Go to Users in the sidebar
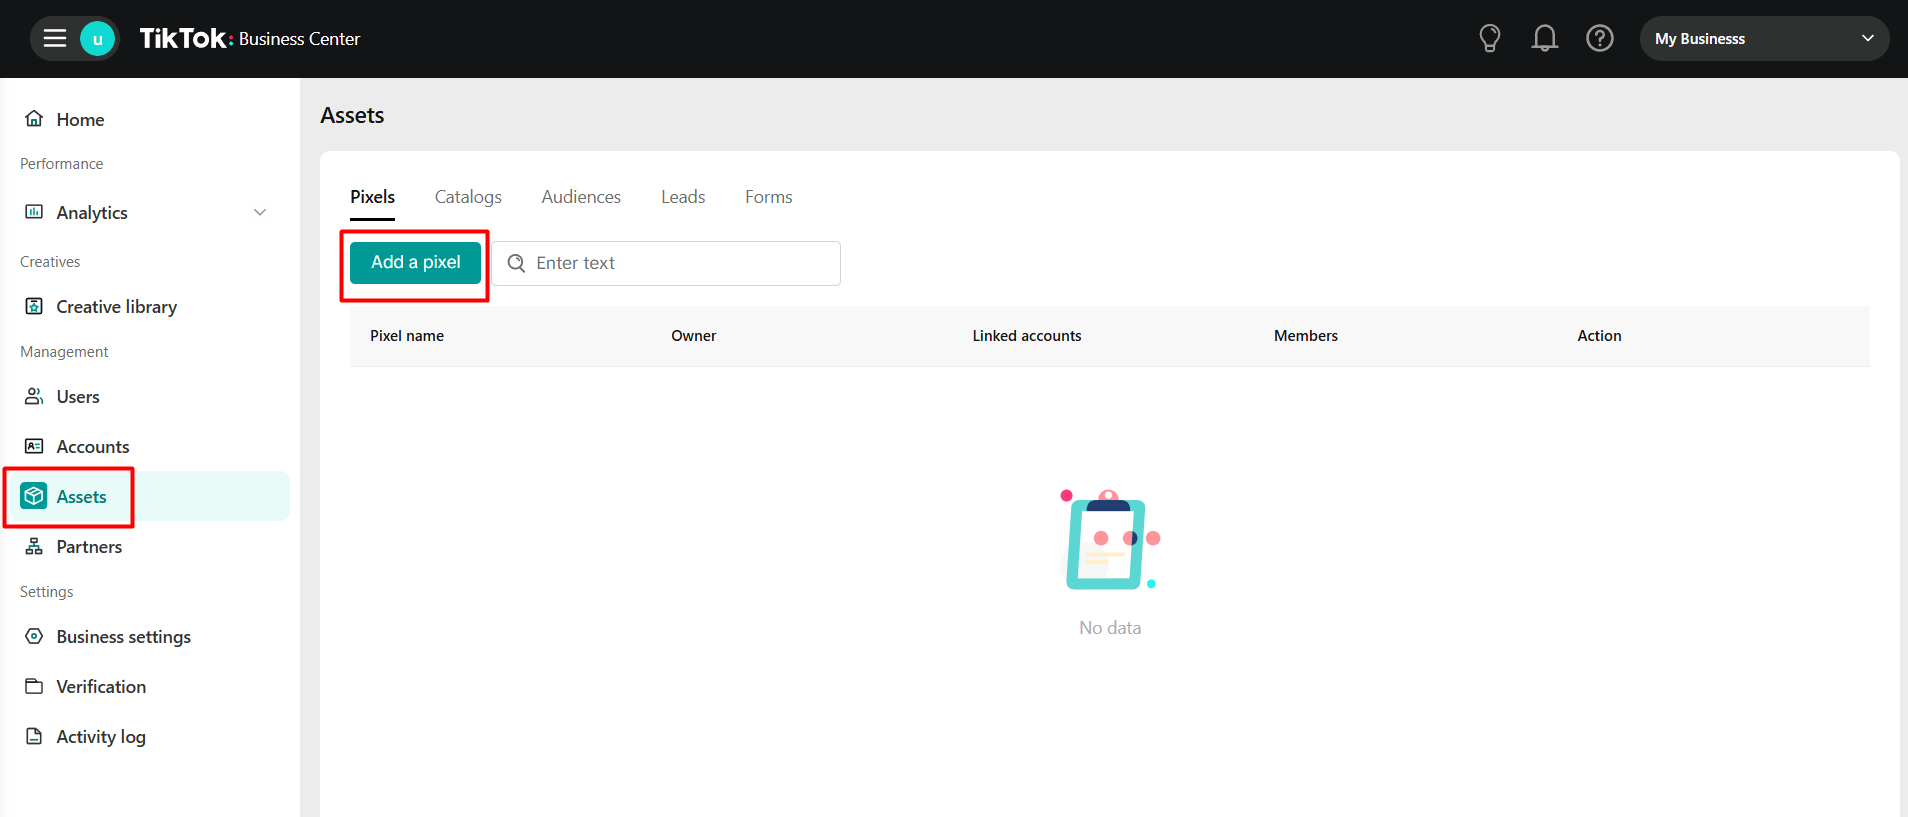This screenshot has width=1908, height=817. click(x=78, y=397)
